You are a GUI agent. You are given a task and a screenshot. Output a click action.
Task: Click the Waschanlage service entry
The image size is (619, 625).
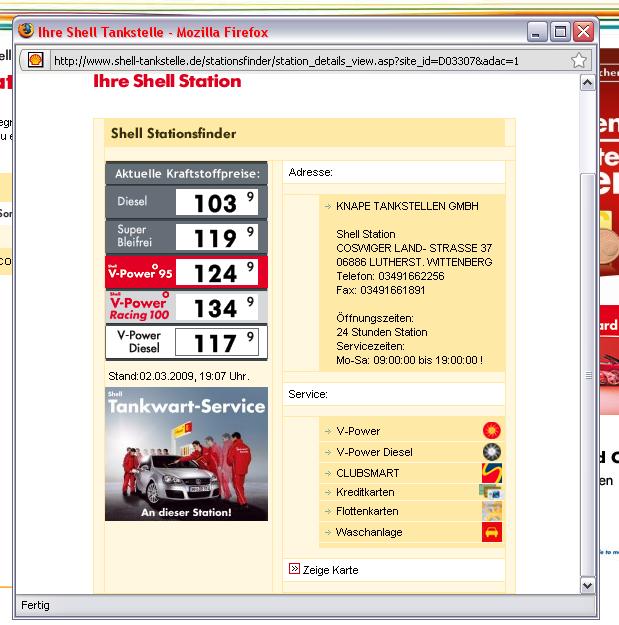coord(369,532)
